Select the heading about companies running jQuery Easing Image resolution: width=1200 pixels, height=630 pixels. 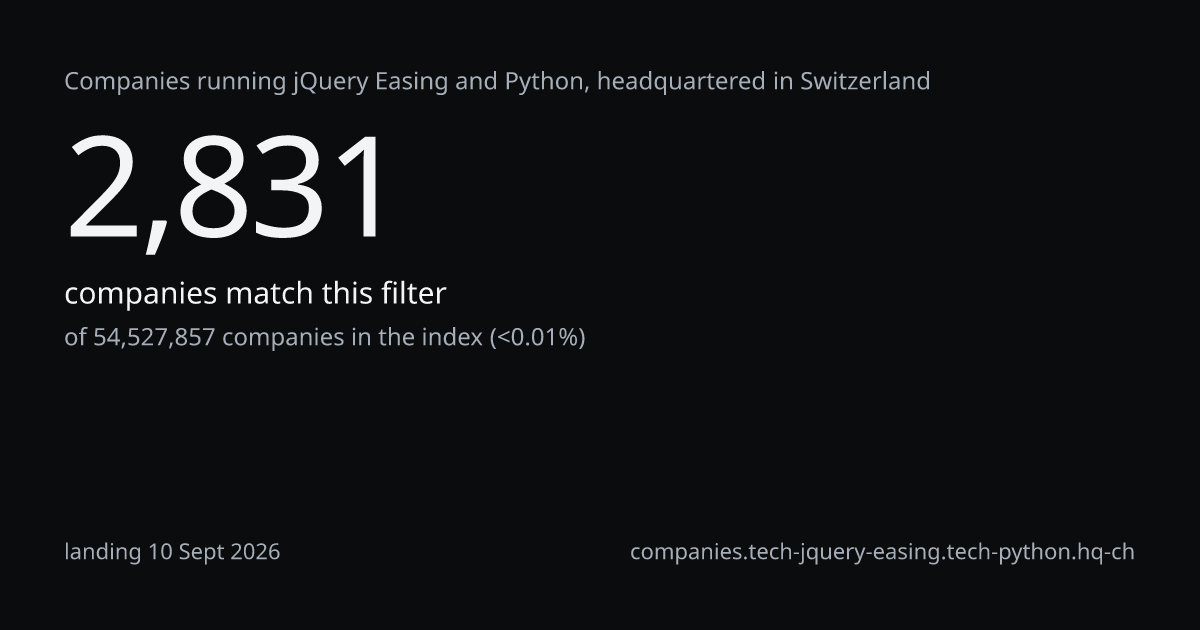[x=497, y=82]
